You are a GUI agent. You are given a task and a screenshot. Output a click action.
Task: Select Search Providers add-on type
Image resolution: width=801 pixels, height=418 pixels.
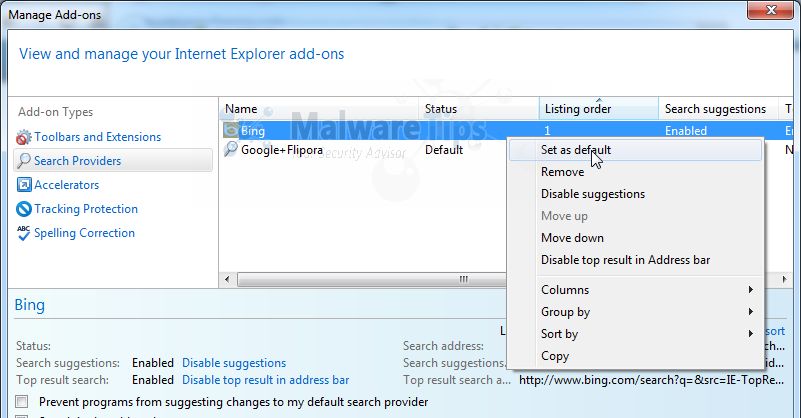point(113,160)
